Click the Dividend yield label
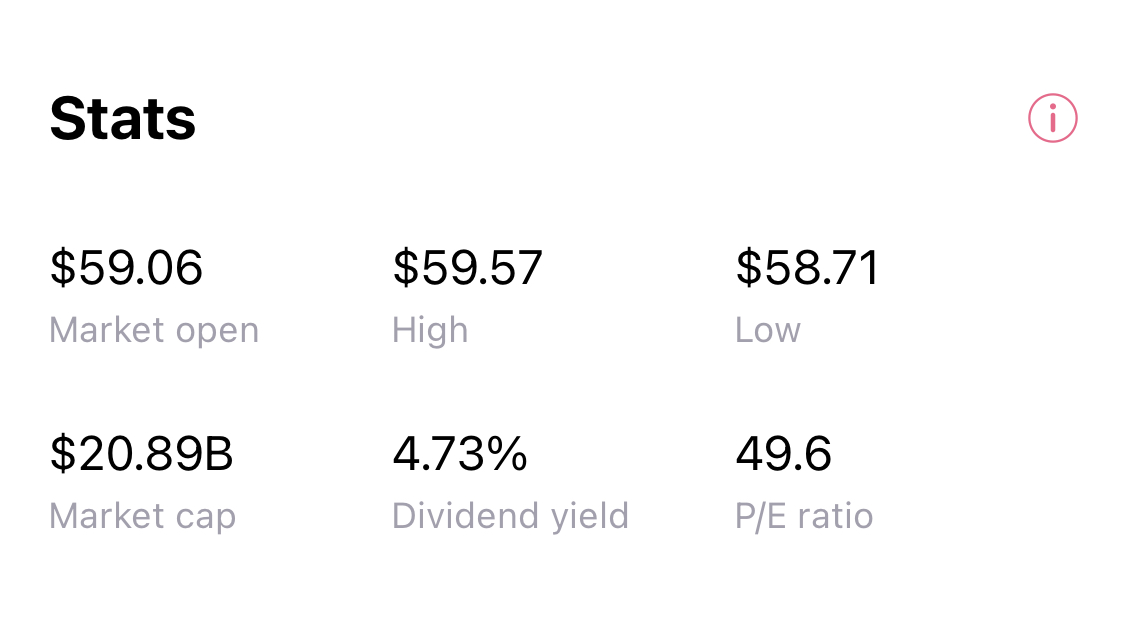1125x640 pixels. pyautogui.click(x=510, y=516)
